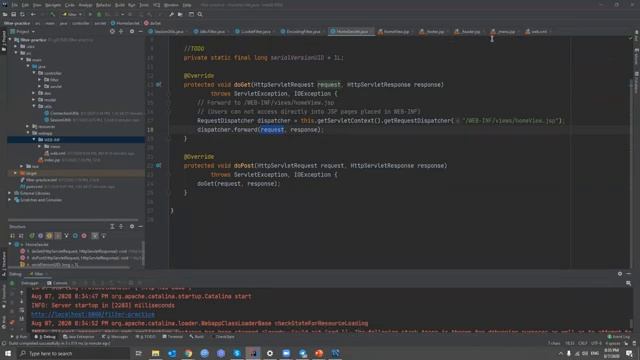640x360 pixels.
Task: Open Project Structure settings wrench icon
Action: pyautogui.click(x=171, y=14)
